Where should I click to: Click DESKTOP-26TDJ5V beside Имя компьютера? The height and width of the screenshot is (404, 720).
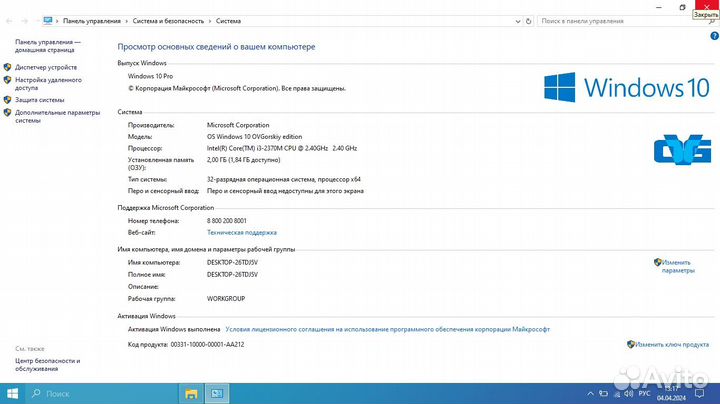click(232, 263)
